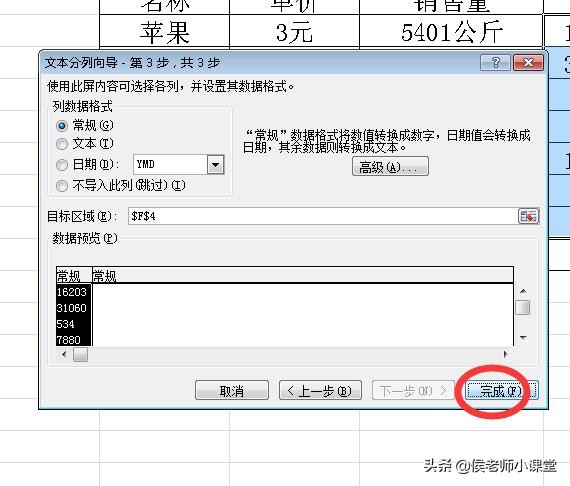Viewport: 570px width, 486px height.
Task: Click the preview vertical scrollbar thumb
Action: (x=523, y=308)
